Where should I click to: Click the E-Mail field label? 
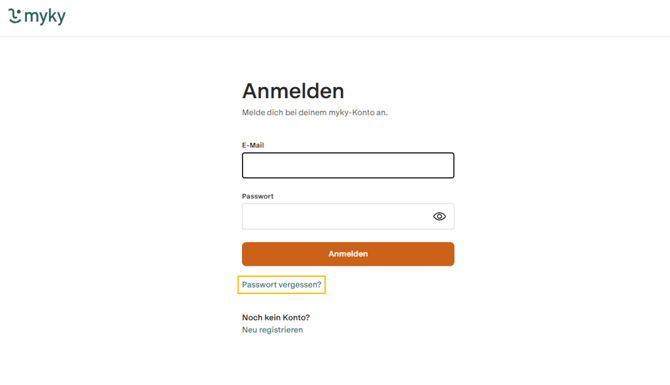253,145
